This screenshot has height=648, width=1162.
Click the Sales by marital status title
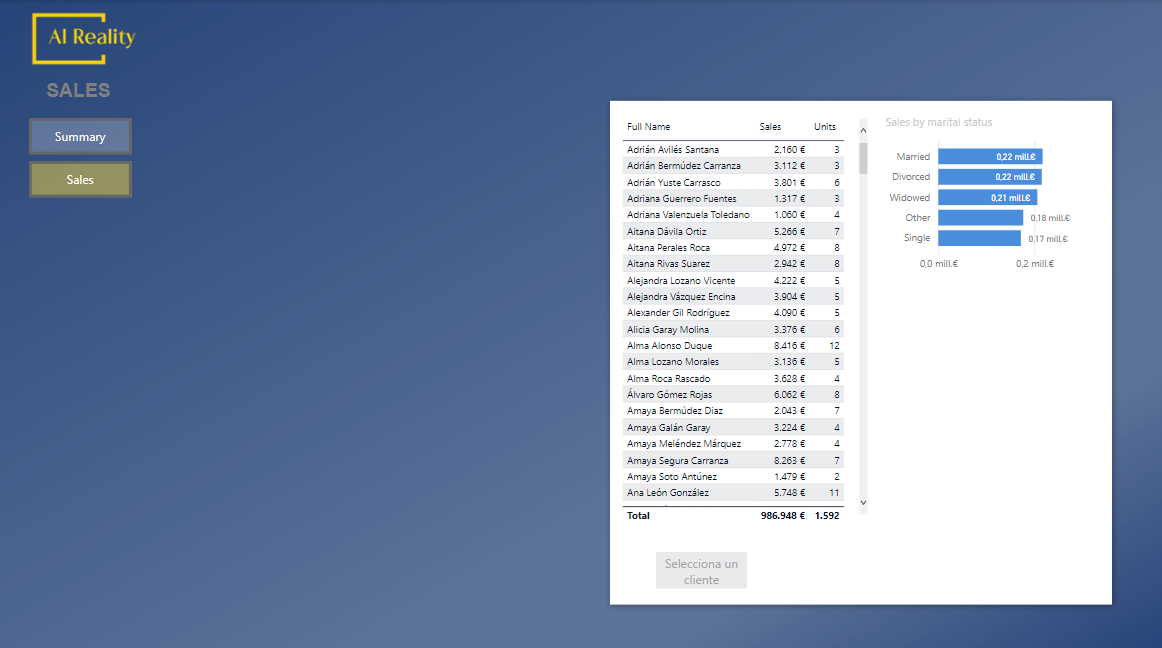938,123
